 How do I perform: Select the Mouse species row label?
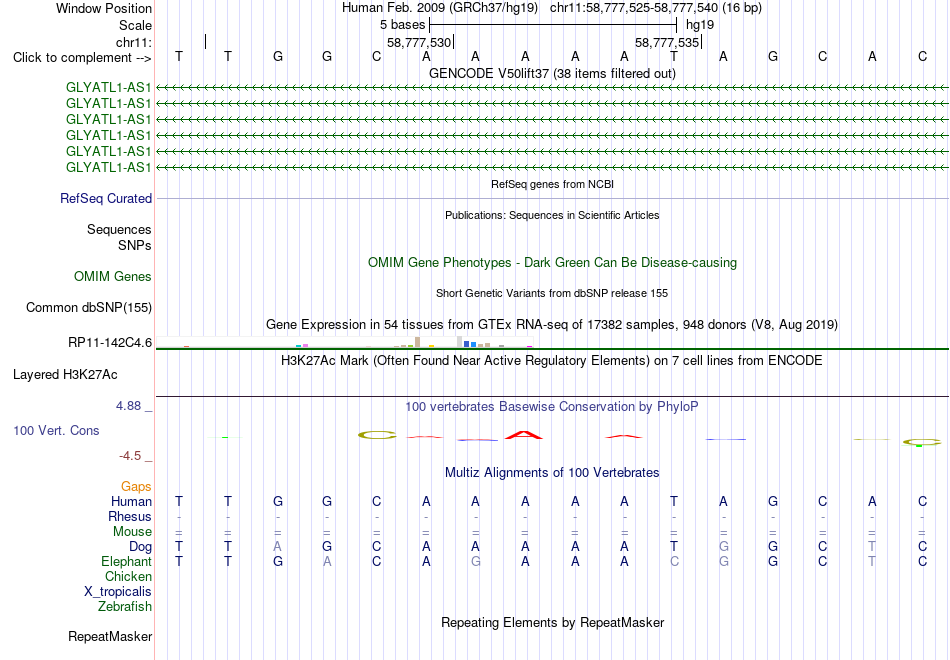(x=132, y=532)
